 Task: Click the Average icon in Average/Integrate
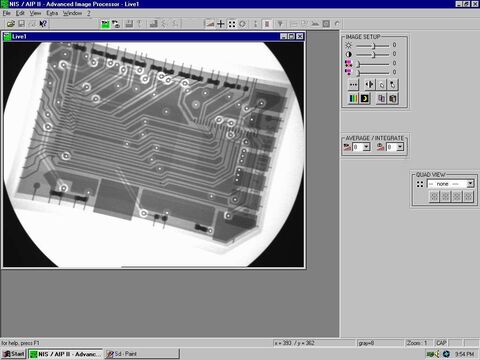click(347, 147)
